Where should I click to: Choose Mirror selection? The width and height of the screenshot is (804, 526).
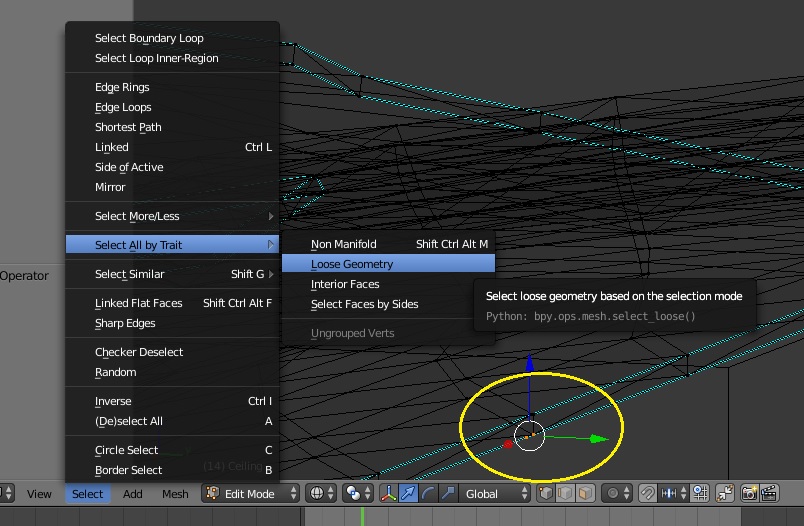click(x=172, y=187)
